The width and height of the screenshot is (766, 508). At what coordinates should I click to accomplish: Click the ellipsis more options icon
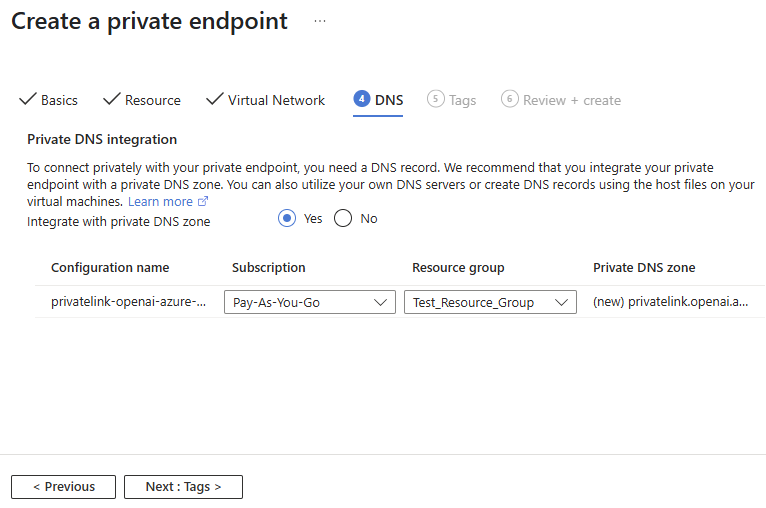tap(320, 21)
